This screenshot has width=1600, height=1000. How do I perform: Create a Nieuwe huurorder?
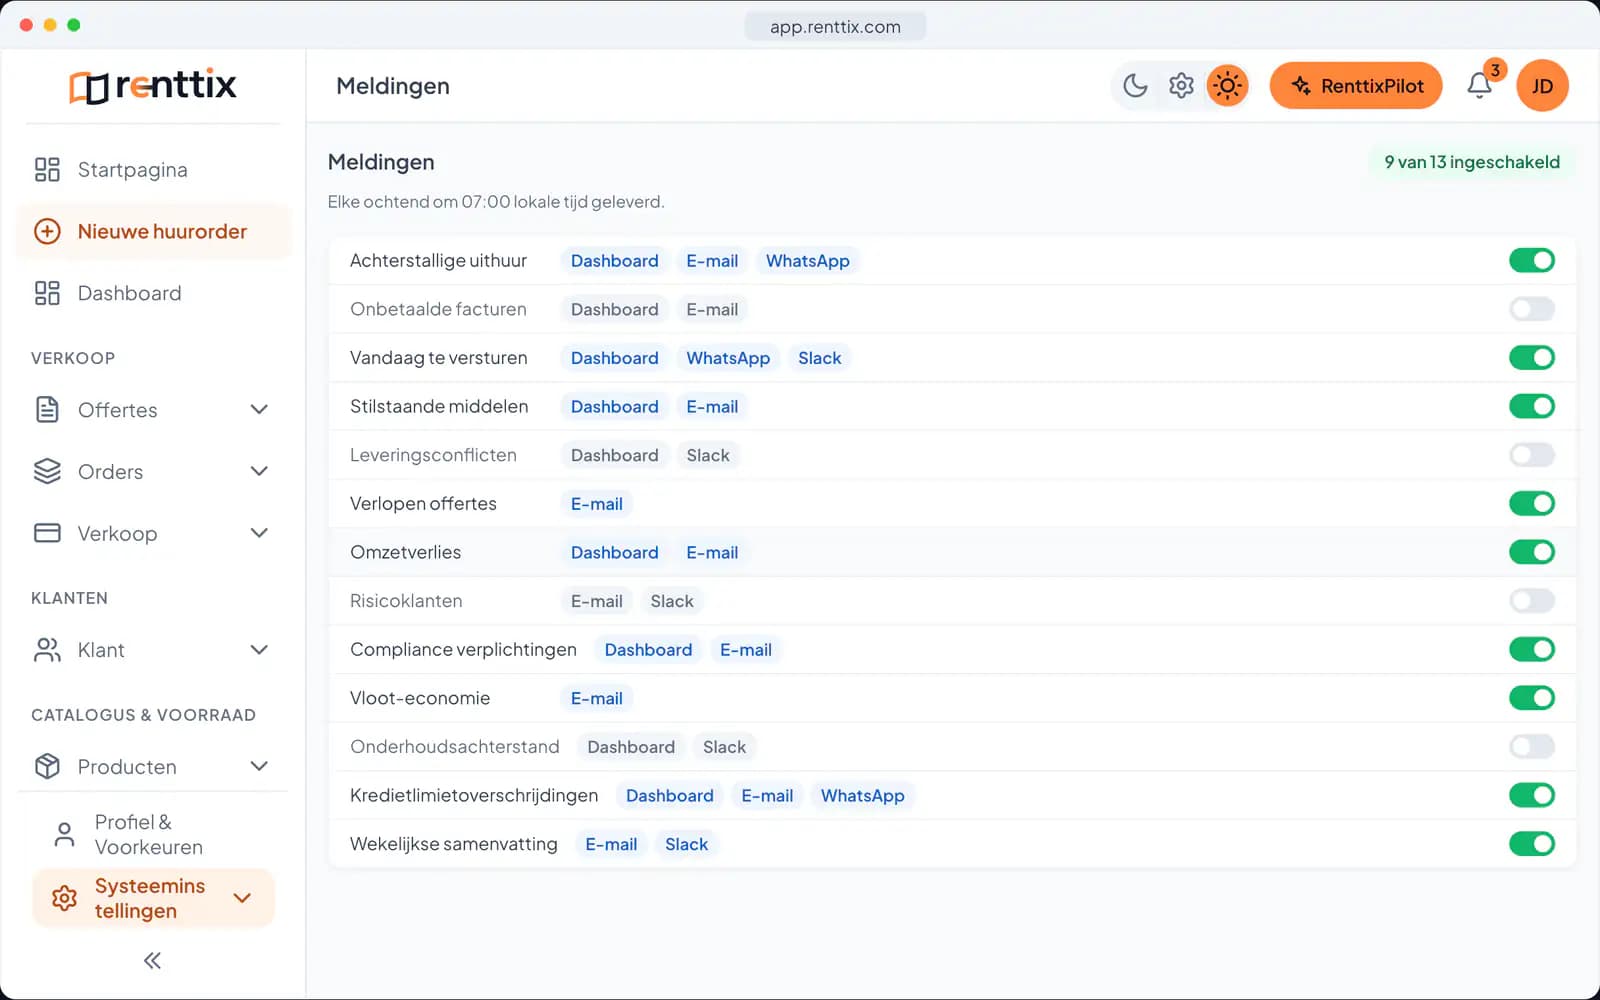[x=153, y=232]
